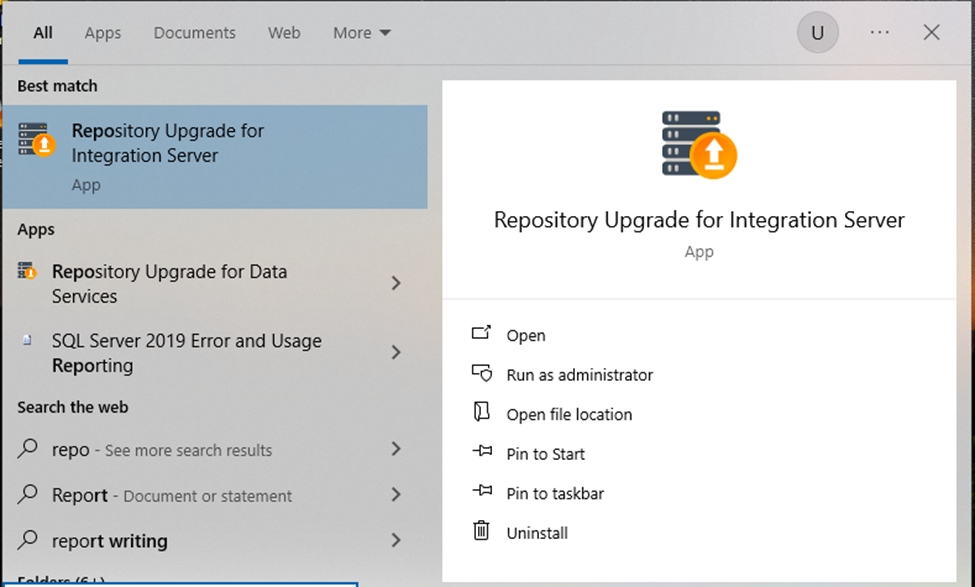
Task: Expand the "repo" web search arrow
Action: click(396, 449)
